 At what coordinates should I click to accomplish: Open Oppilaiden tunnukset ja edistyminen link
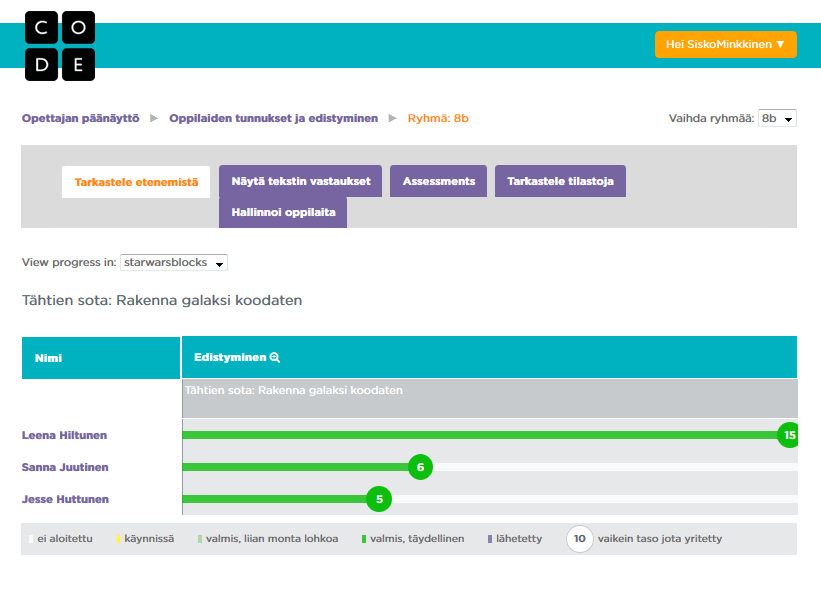273,118
